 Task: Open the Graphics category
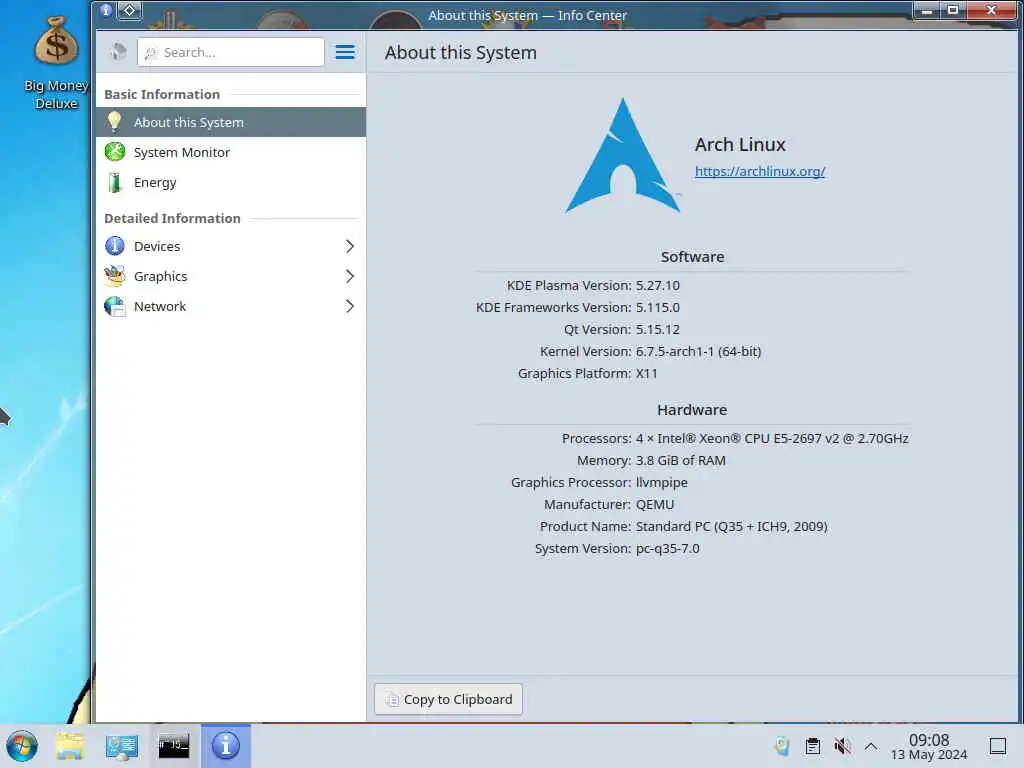point(231,276)
